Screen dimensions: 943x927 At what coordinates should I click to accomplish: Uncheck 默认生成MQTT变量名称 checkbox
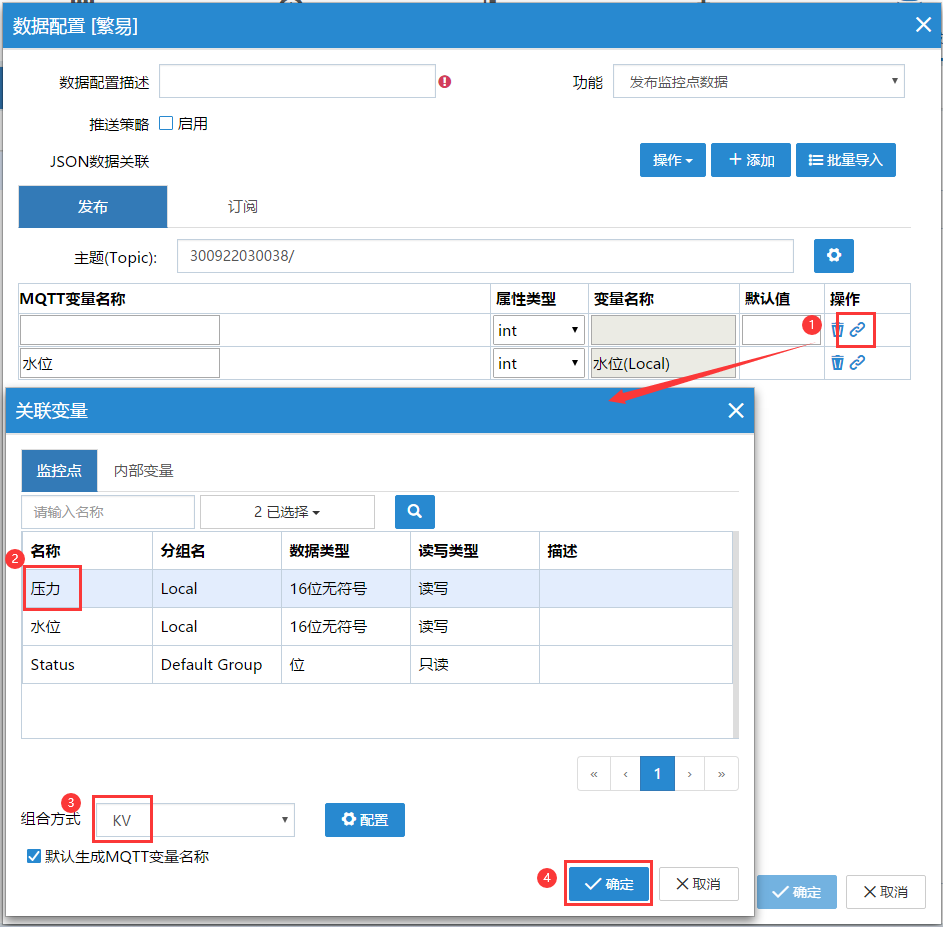(x=34, y=857)
